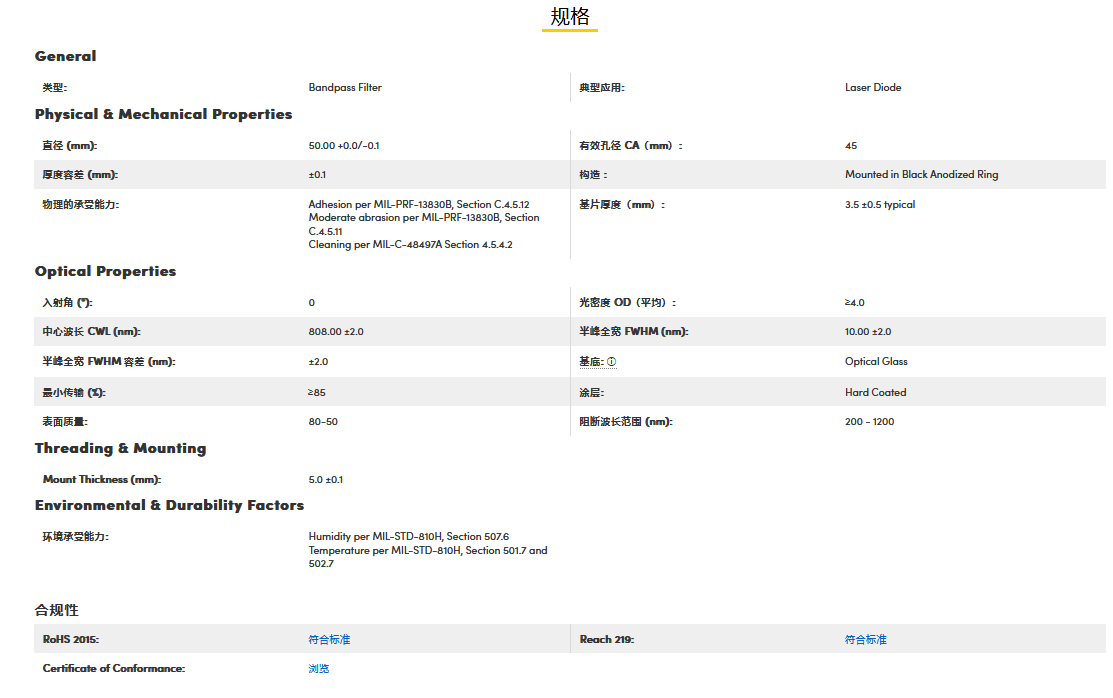Open the RoHS 2015 符合标准 link
The height and width of the screenshot is (698, 1113).
329,640
